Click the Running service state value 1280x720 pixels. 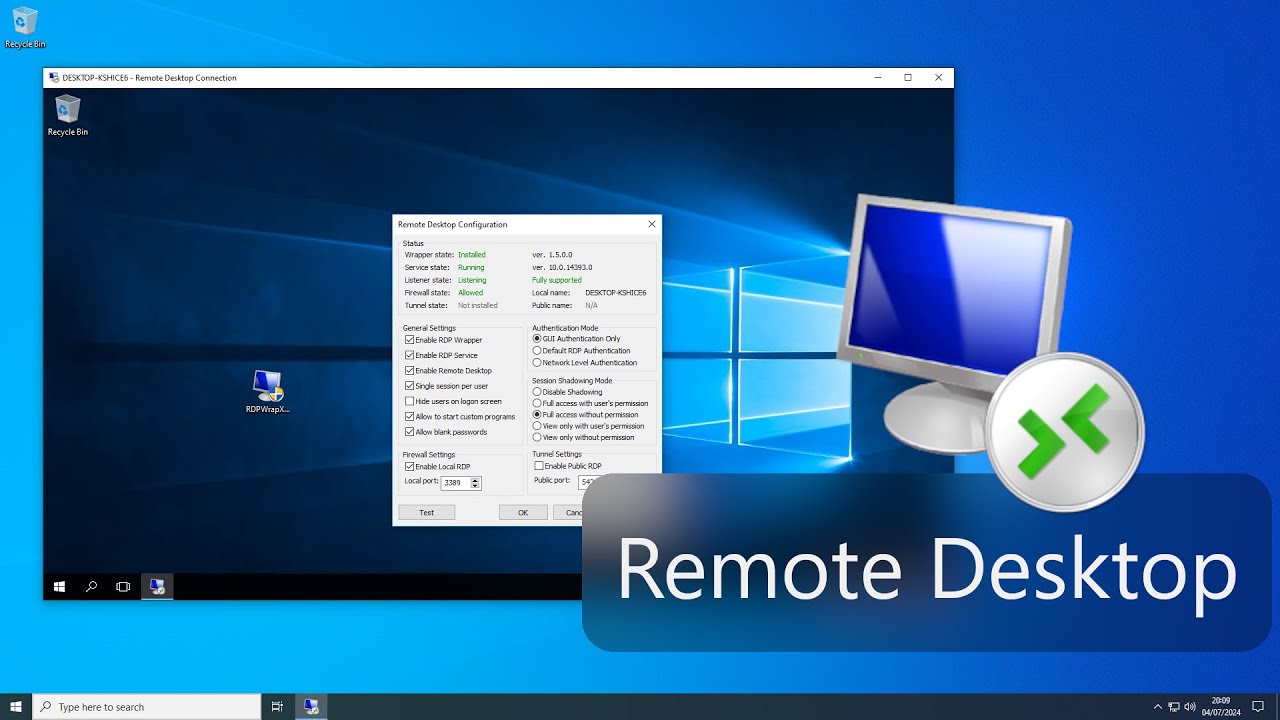[x=471, y=268]
